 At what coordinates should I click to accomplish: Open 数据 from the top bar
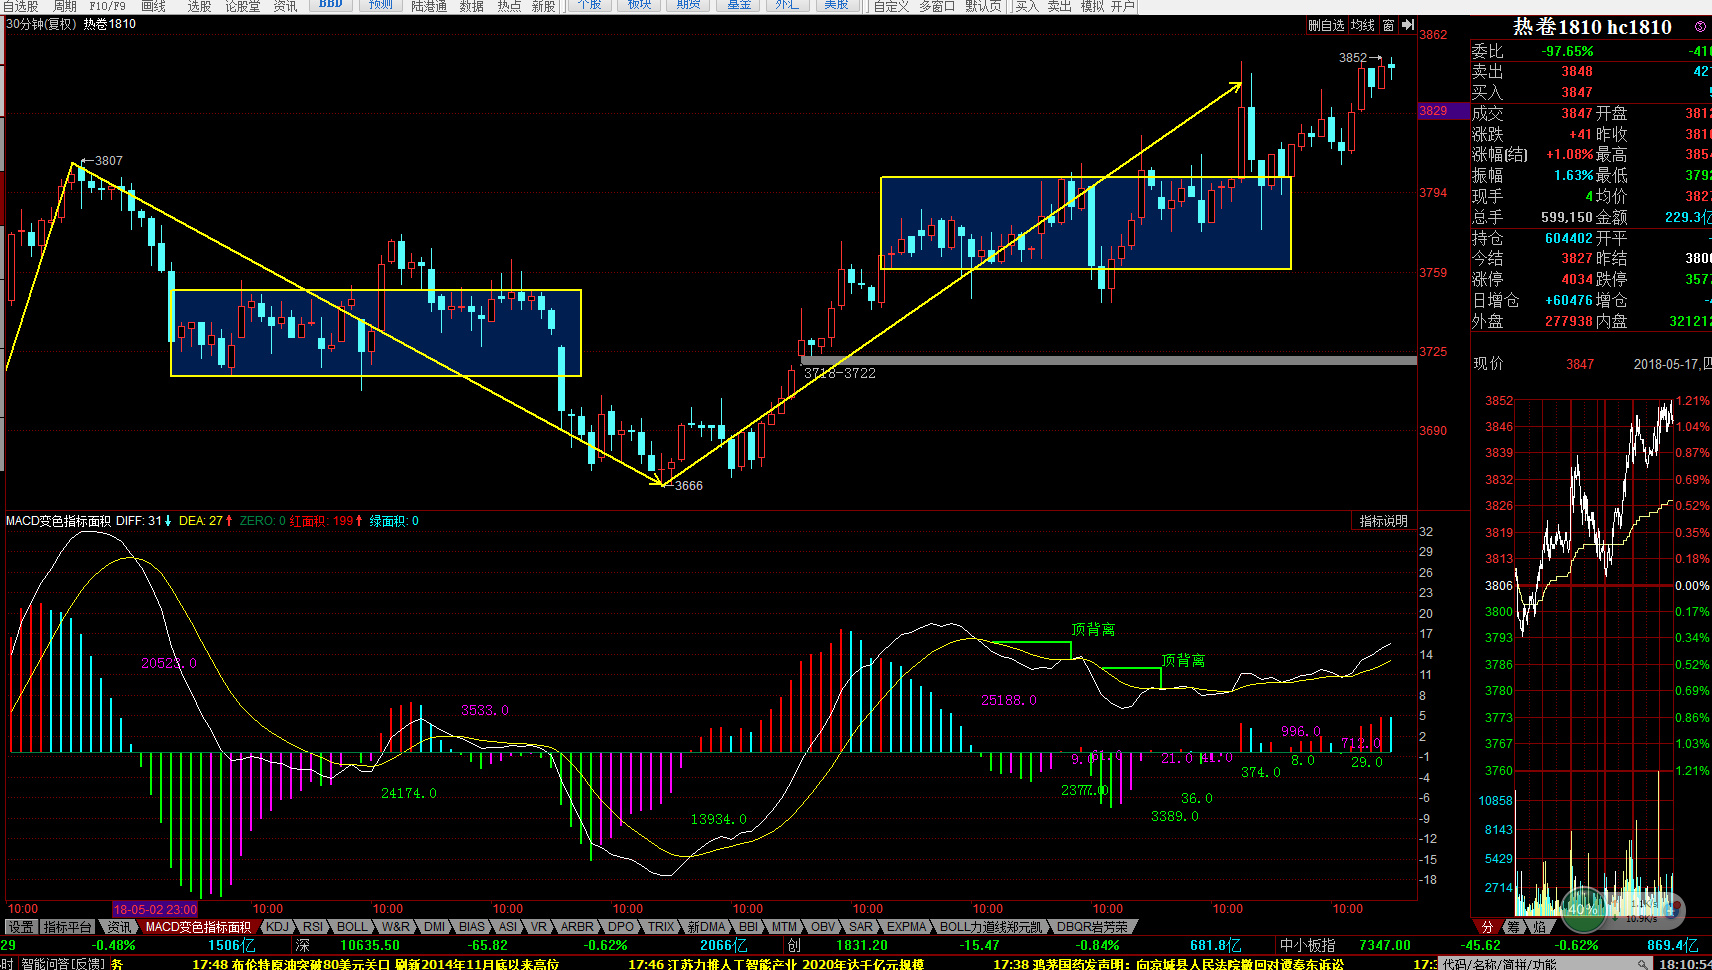[471, 6]
